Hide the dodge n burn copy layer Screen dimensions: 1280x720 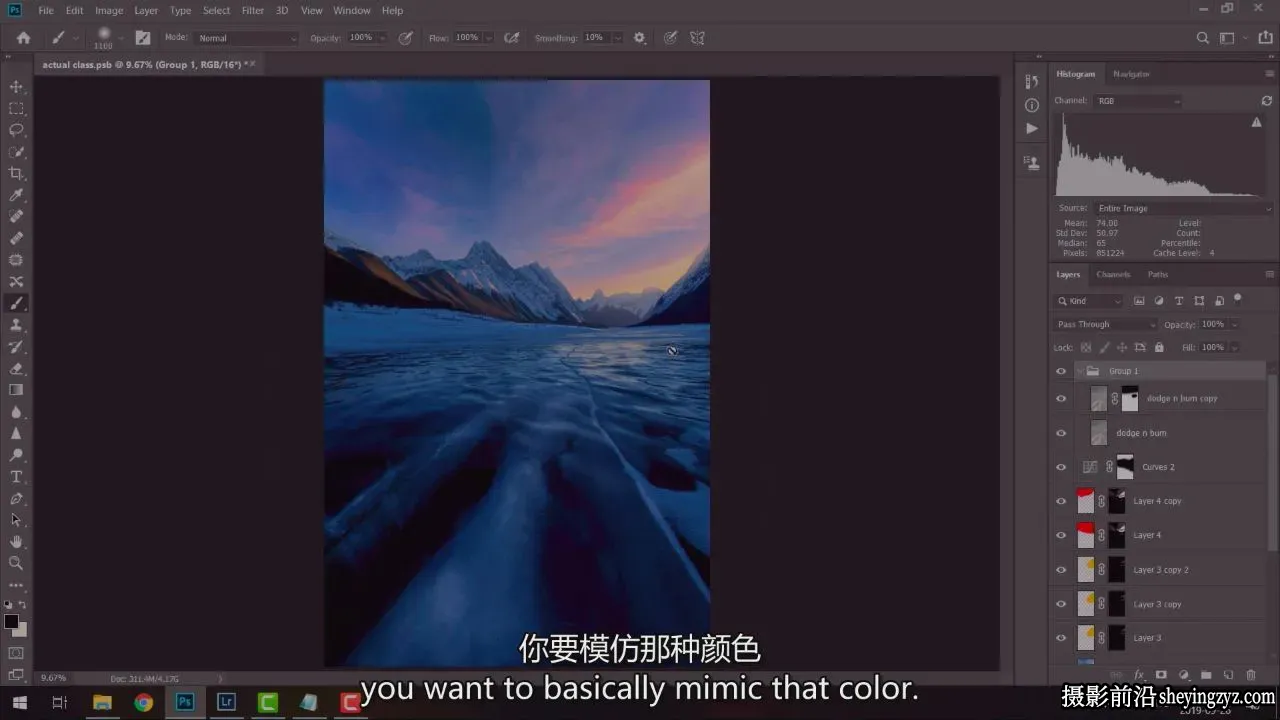pos(1061,399)
